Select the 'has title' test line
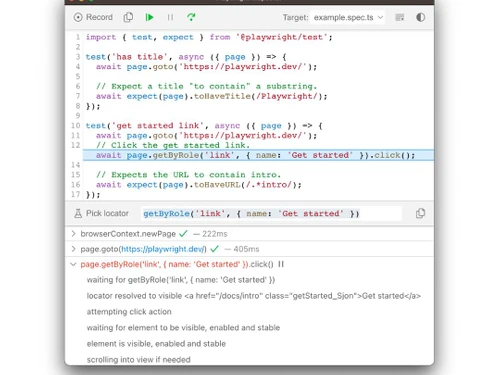500x375 pixels. point(186,57)
